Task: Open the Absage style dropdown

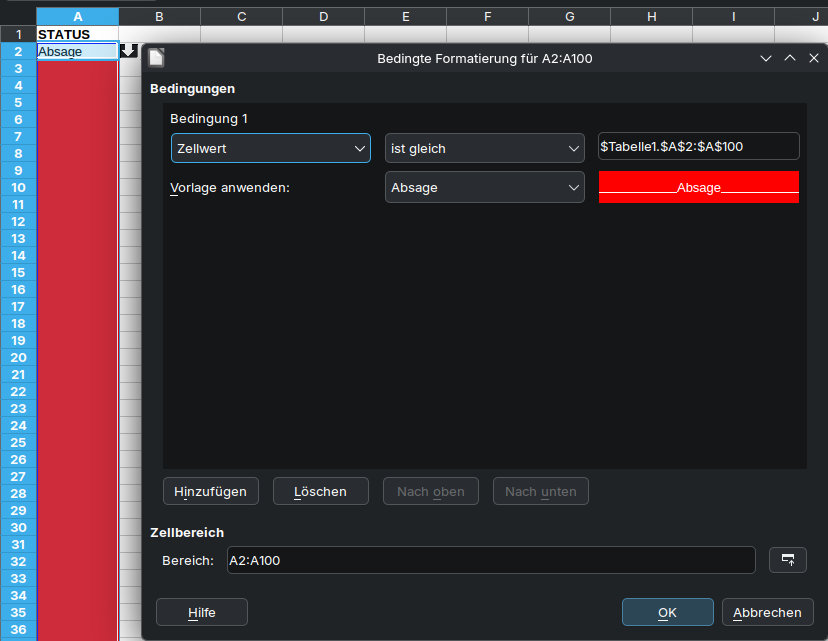Action: coord(484,187)
